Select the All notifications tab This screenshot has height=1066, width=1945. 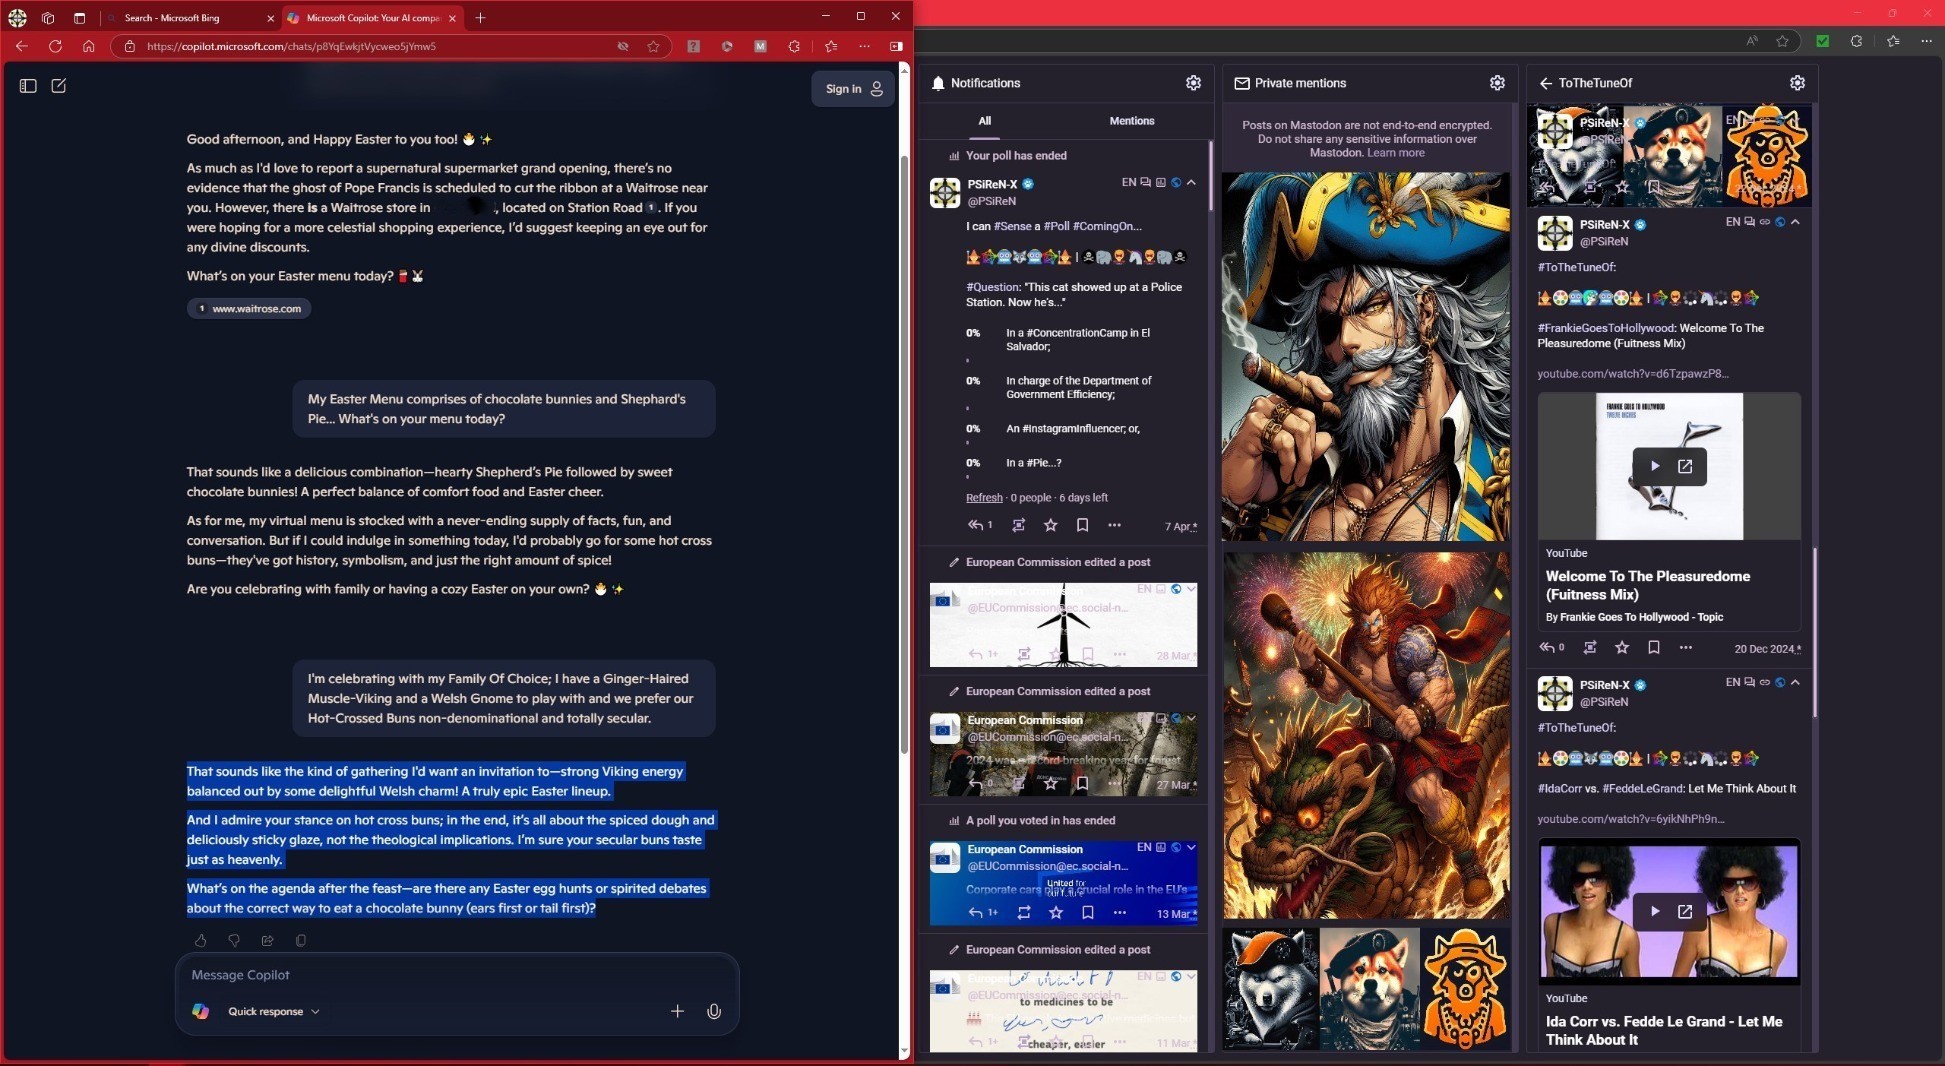[985, 121]
